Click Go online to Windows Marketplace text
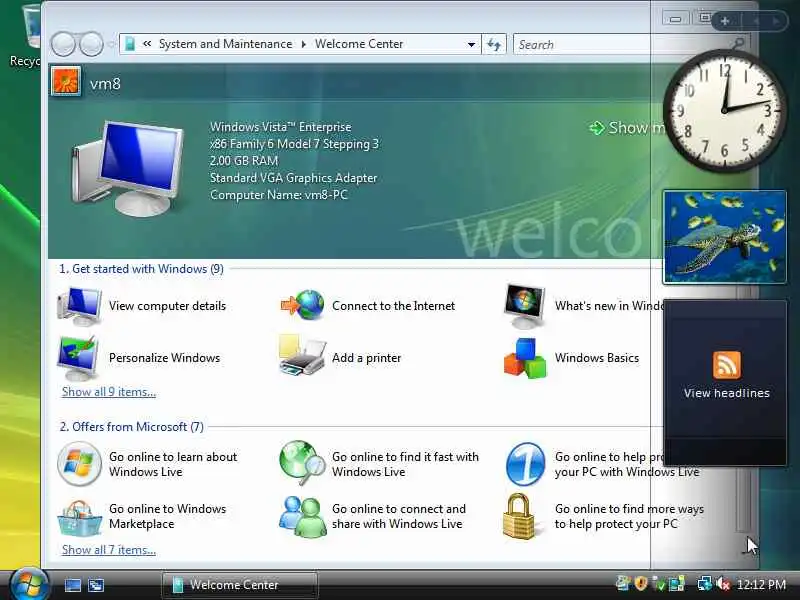The width and height of the screenshot is (800, 600). [x=167, y=516]
